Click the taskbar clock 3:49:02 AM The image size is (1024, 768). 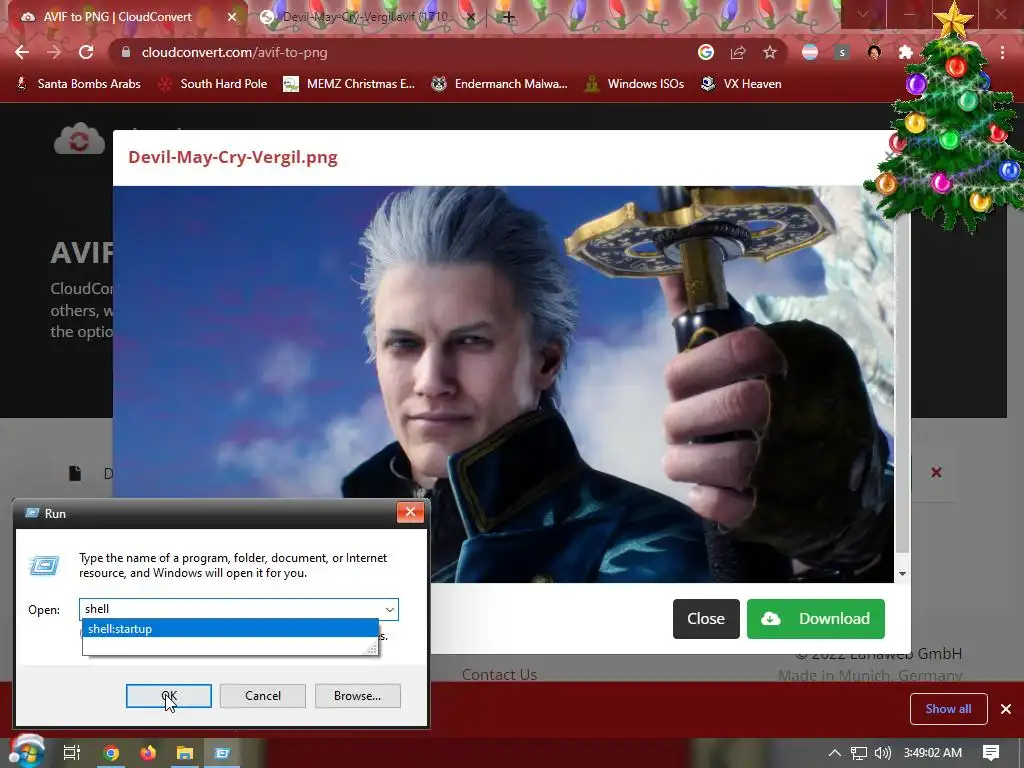click(932, 753)
